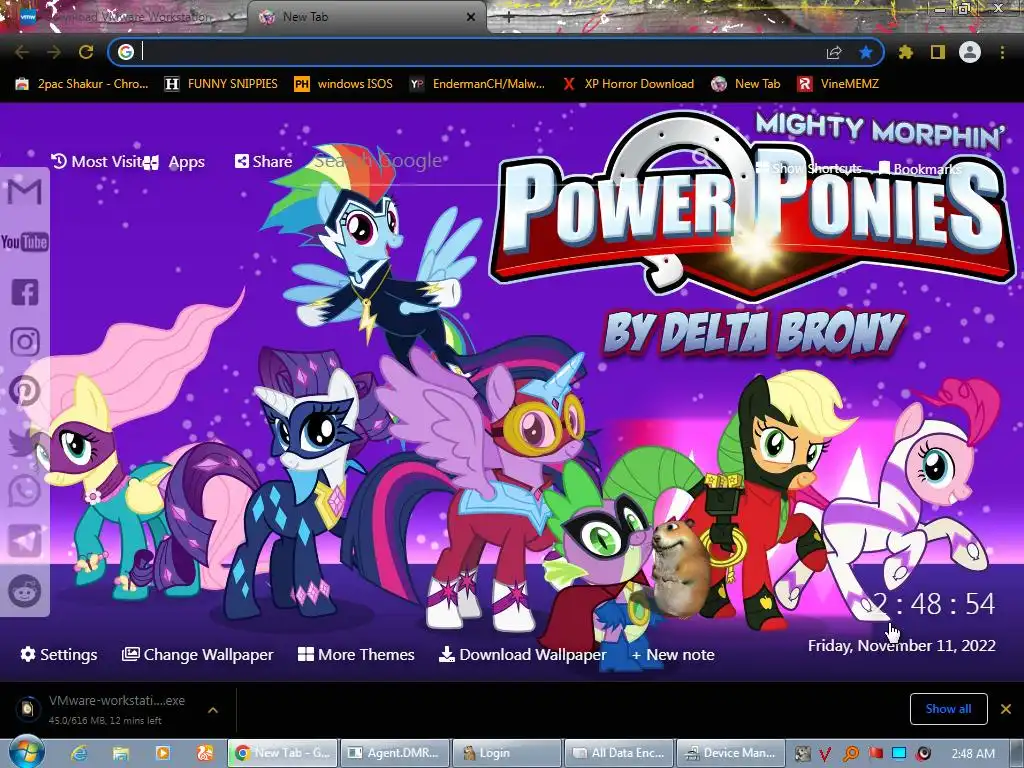Open XP Horror Download bookmark
1024x768 pixels.
pyautogui.click(x=628, y=84)
